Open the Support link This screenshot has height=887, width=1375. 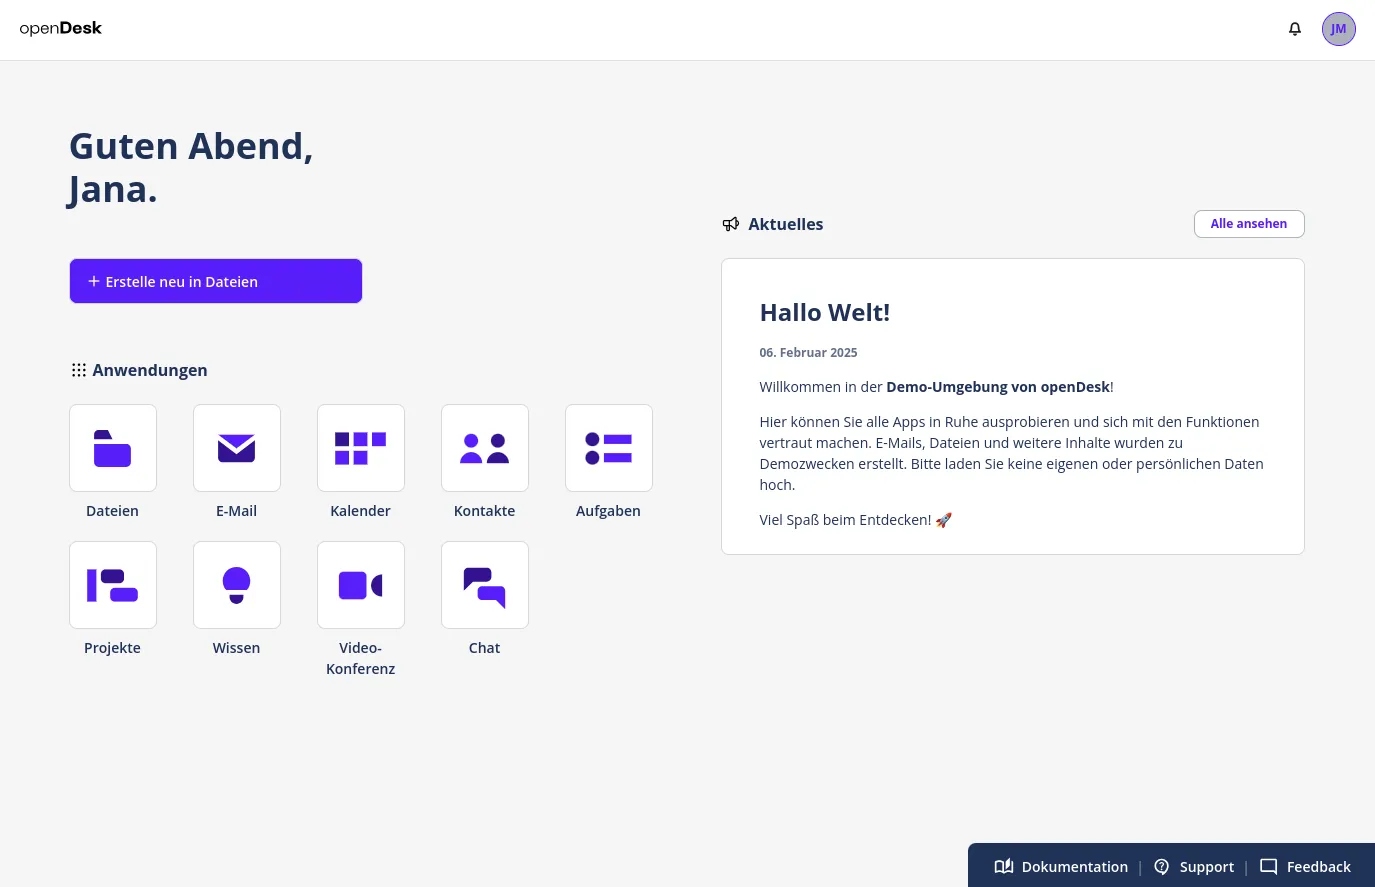(1206, 866)
